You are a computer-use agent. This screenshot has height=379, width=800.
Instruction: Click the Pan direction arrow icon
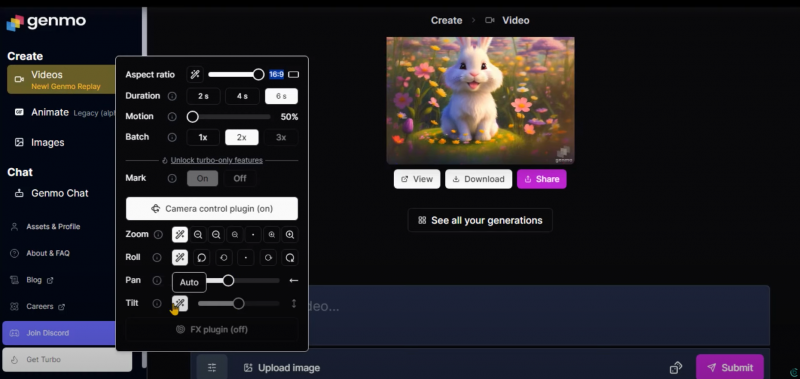pyautogui.click(x=293, y=281)
